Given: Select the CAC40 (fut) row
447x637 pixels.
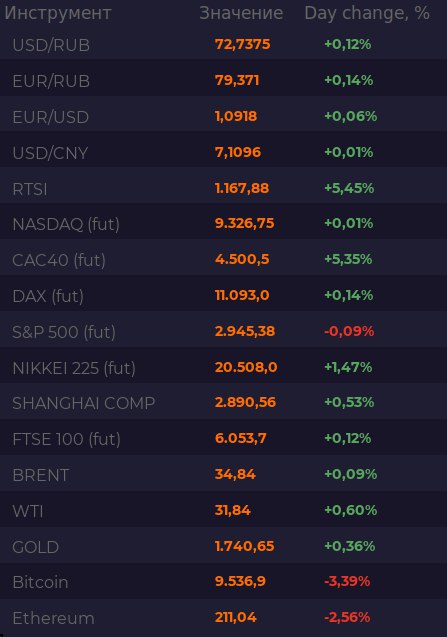Looking at the screenshot, I should [224, 260].
